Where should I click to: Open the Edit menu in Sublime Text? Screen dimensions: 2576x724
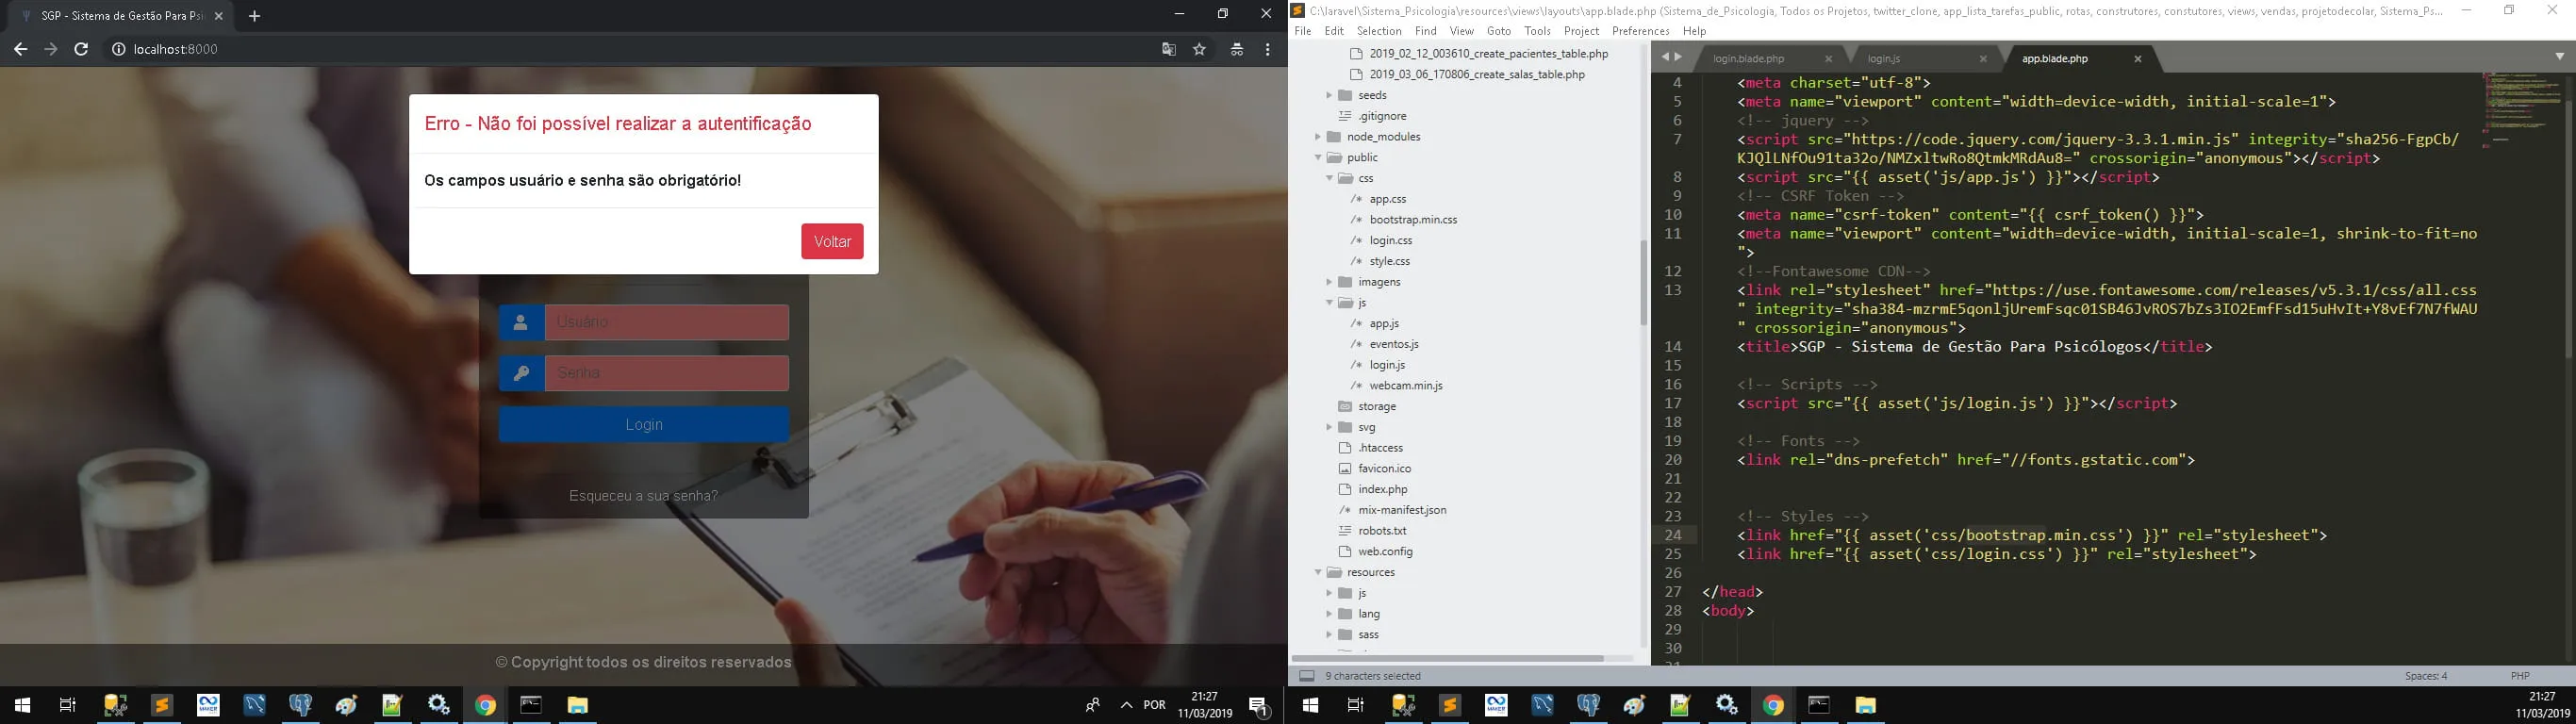tap(1334, 31)
